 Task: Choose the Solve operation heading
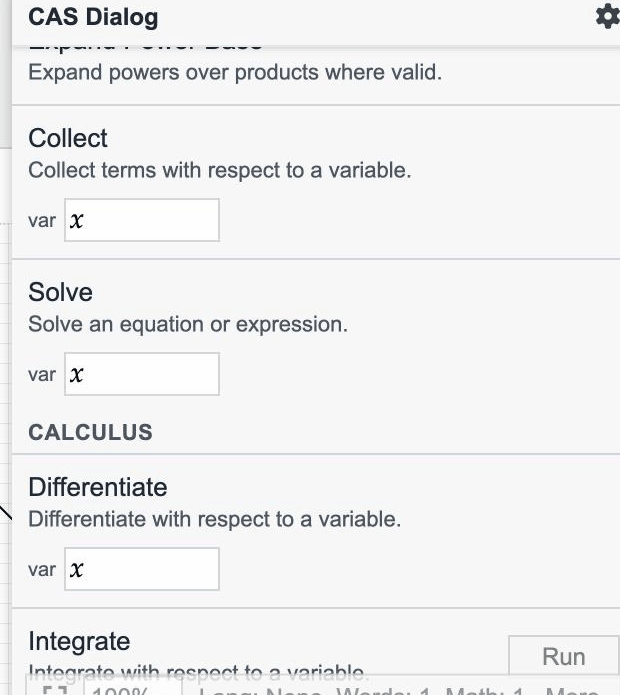point(60,292)
